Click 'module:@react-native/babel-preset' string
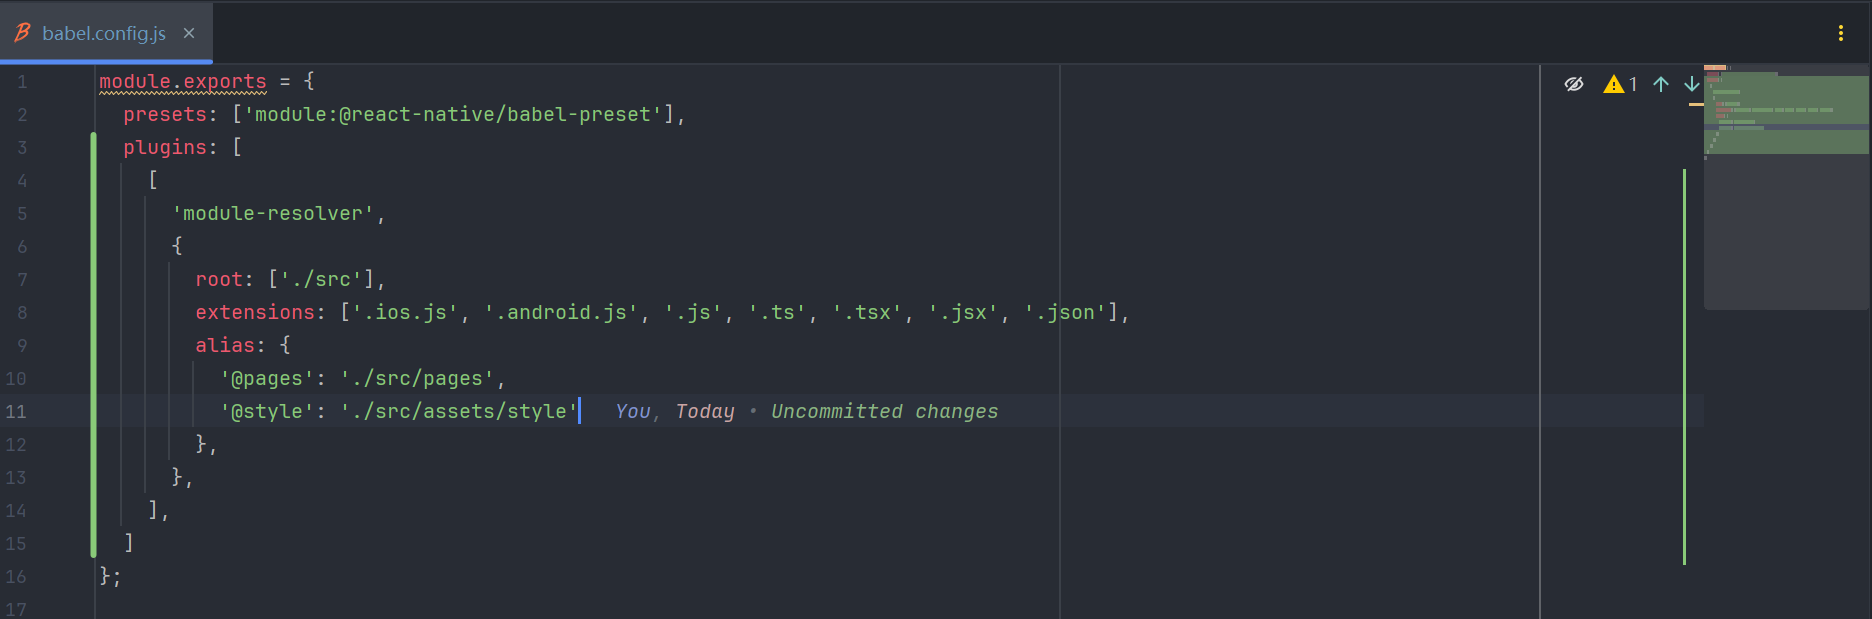Screen dimensions: 1872x619 tap(453, 114)
